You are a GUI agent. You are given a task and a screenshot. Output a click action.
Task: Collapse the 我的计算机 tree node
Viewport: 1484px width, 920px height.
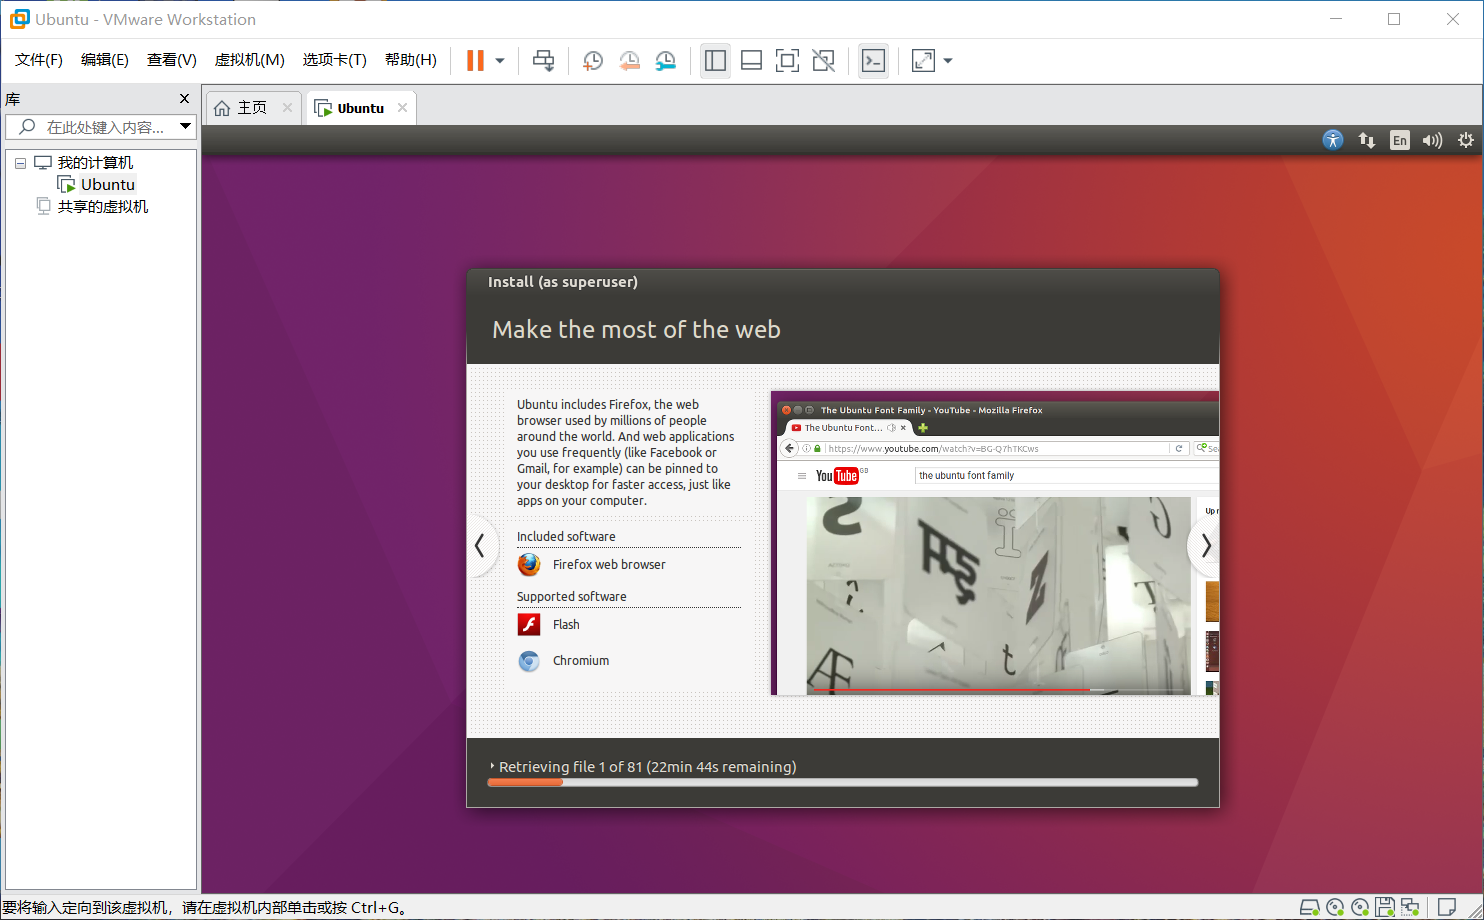point(20,163)
